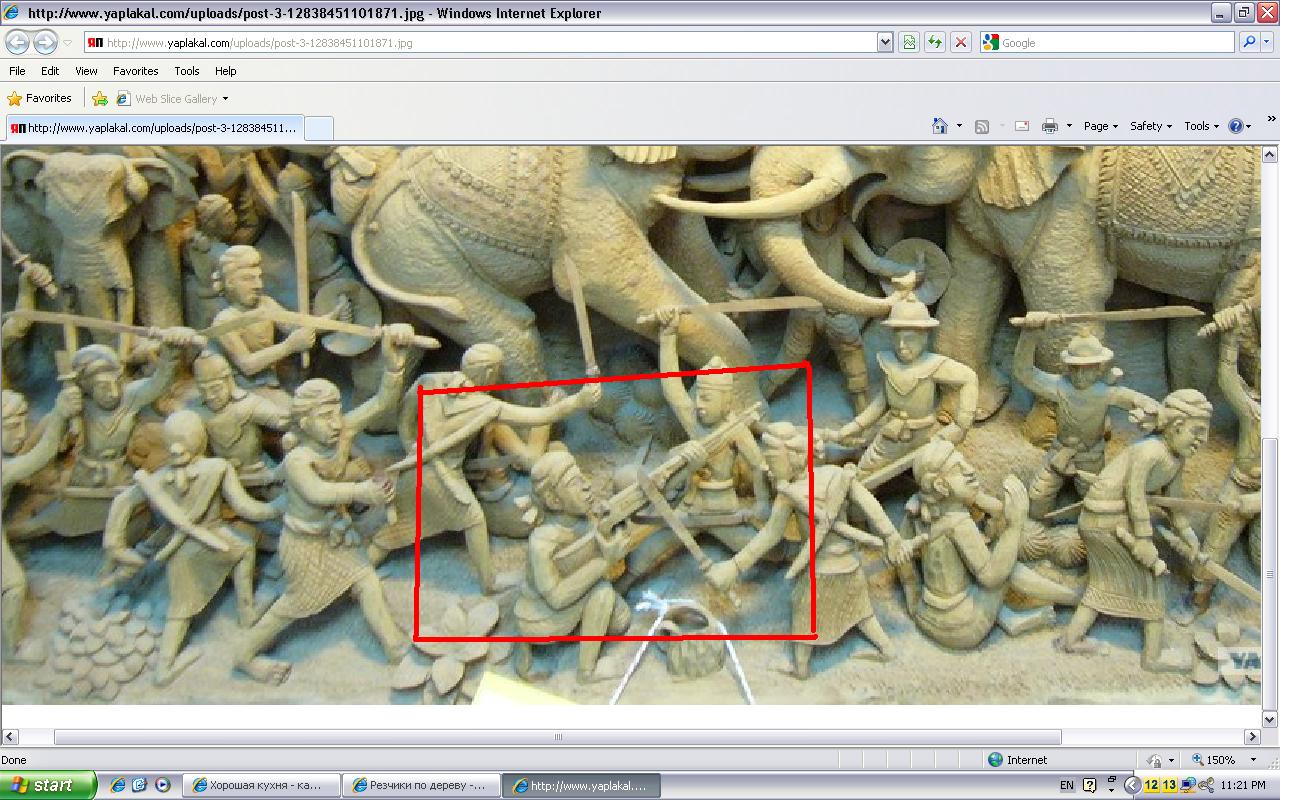This screenshot has height=800, width=1314.
Task: Click the EN language indicator
Action: point(1067,786)
